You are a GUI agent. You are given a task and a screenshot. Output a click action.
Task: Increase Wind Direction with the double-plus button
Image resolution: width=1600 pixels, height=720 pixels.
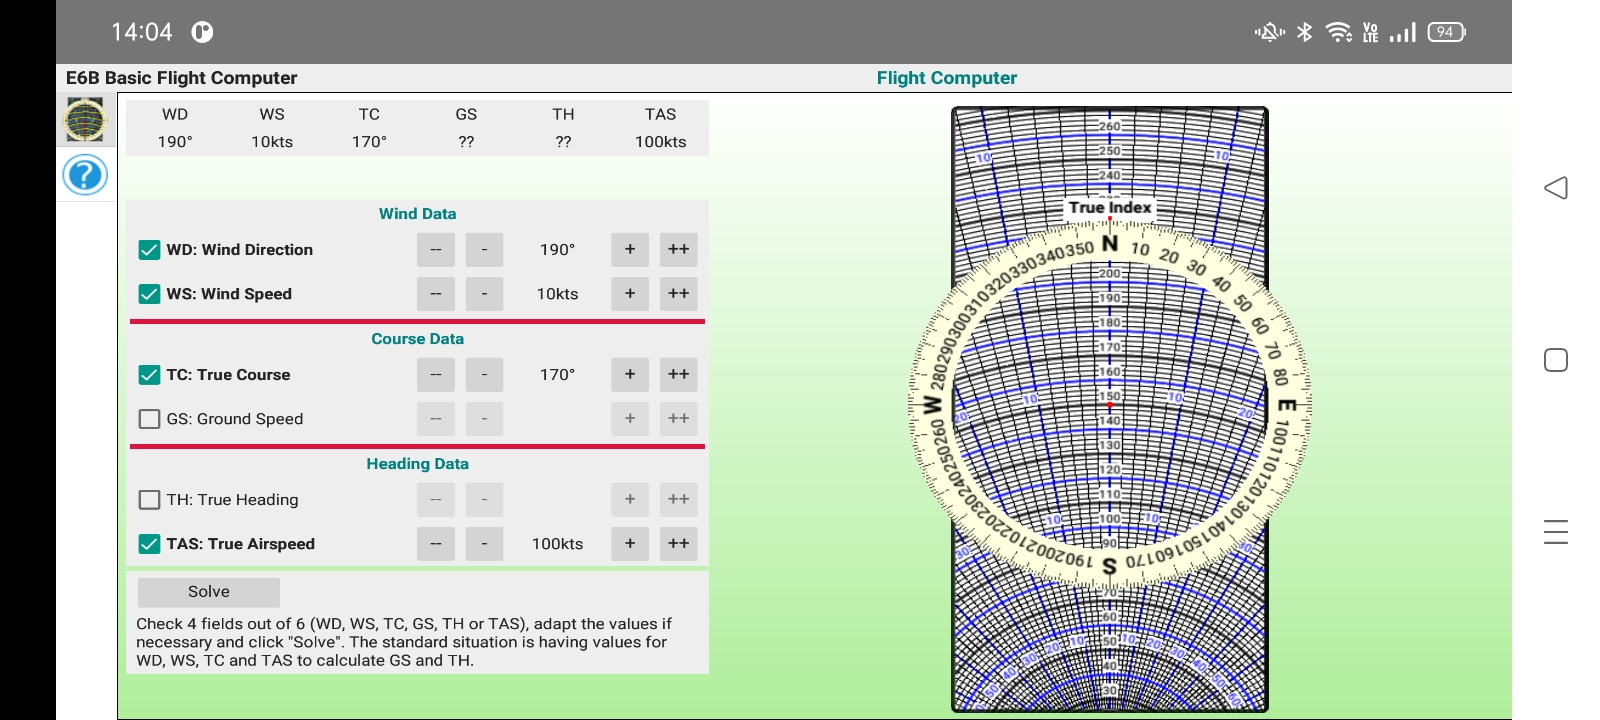[x=679, y=250]
